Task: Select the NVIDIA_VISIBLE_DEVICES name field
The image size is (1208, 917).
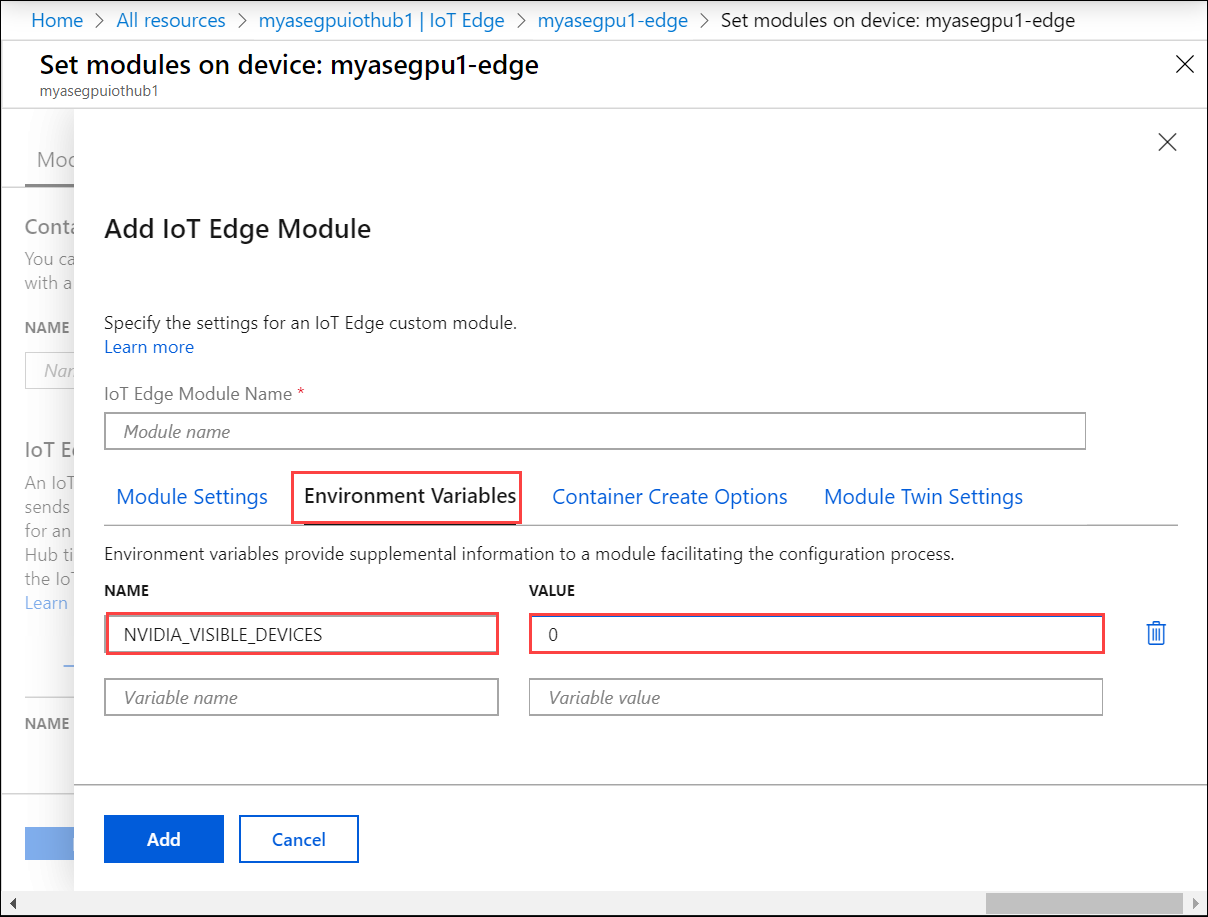Action: coord(301,633)
